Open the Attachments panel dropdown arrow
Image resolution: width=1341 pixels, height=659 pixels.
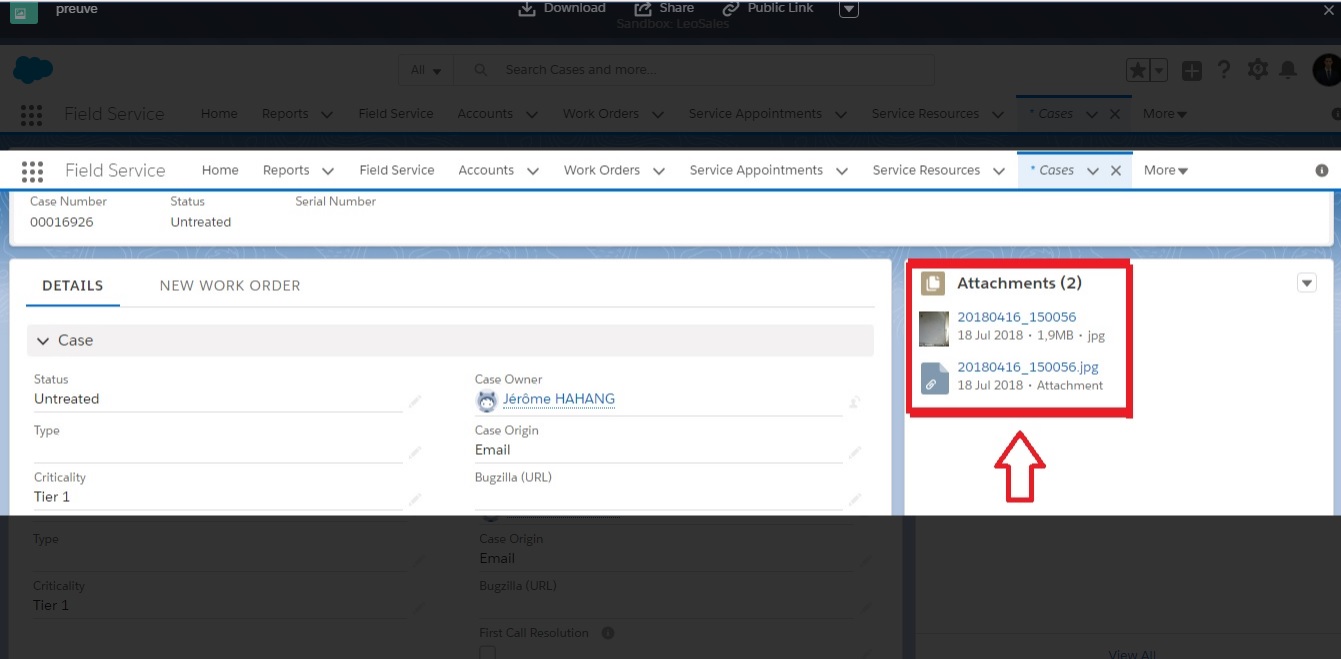click(x=1306, y=283)
